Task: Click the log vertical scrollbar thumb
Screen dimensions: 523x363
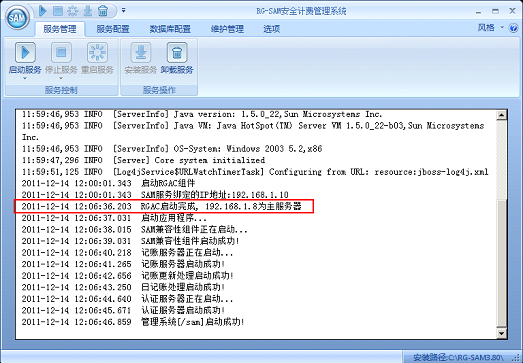Action: coord(501,264)
